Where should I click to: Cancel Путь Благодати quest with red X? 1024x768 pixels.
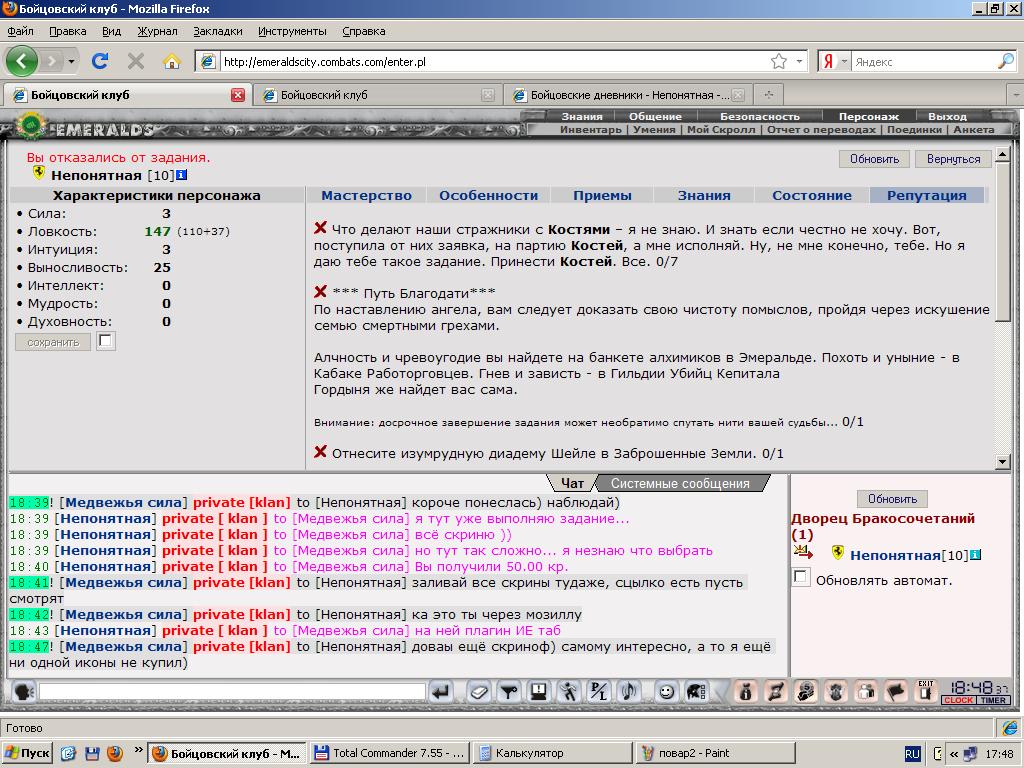[320, 291]
